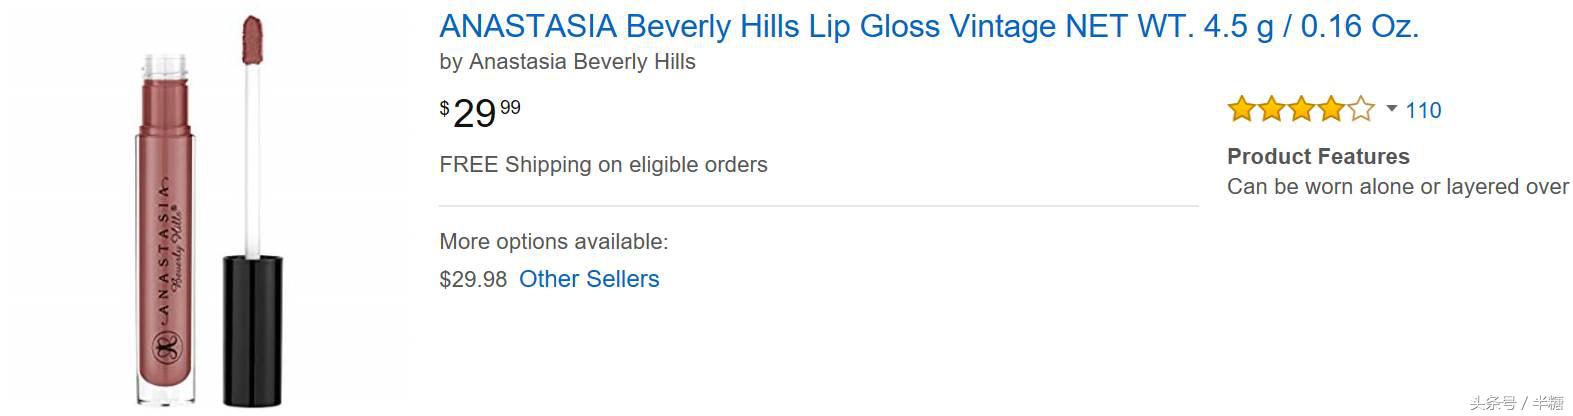Click the brand name Anastasia Beverly Hills byline

581,62
